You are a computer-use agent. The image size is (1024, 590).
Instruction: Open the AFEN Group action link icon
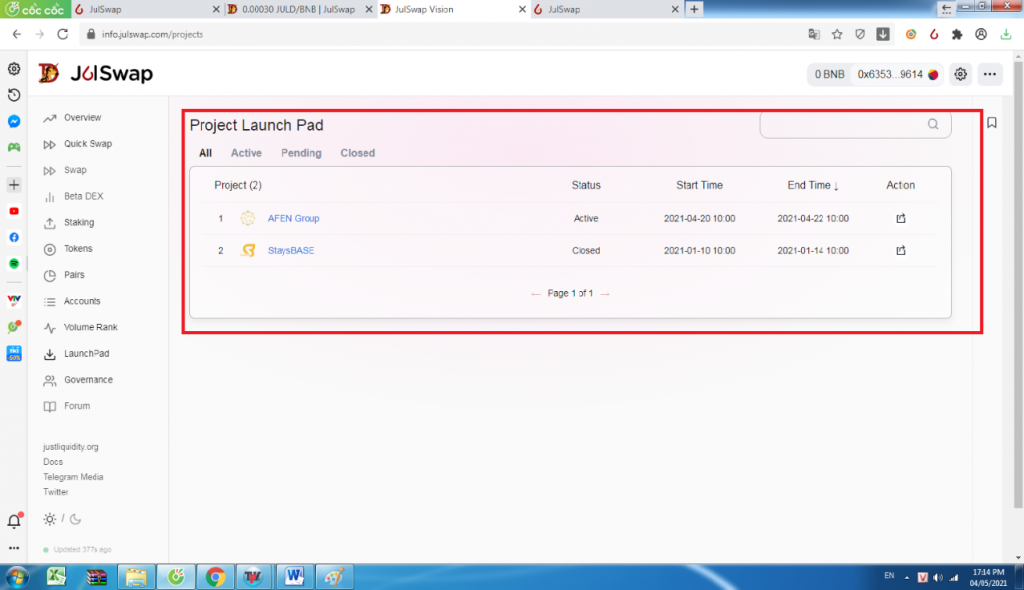[900, 218]
